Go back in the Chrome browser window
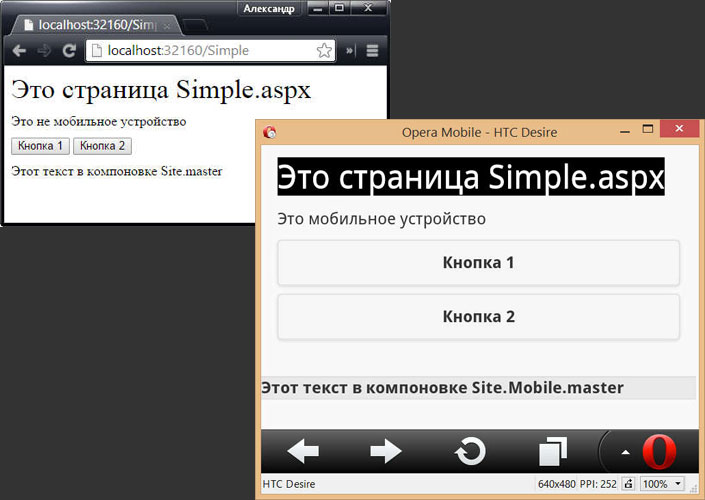705x500 pixels. coord(19,51)
